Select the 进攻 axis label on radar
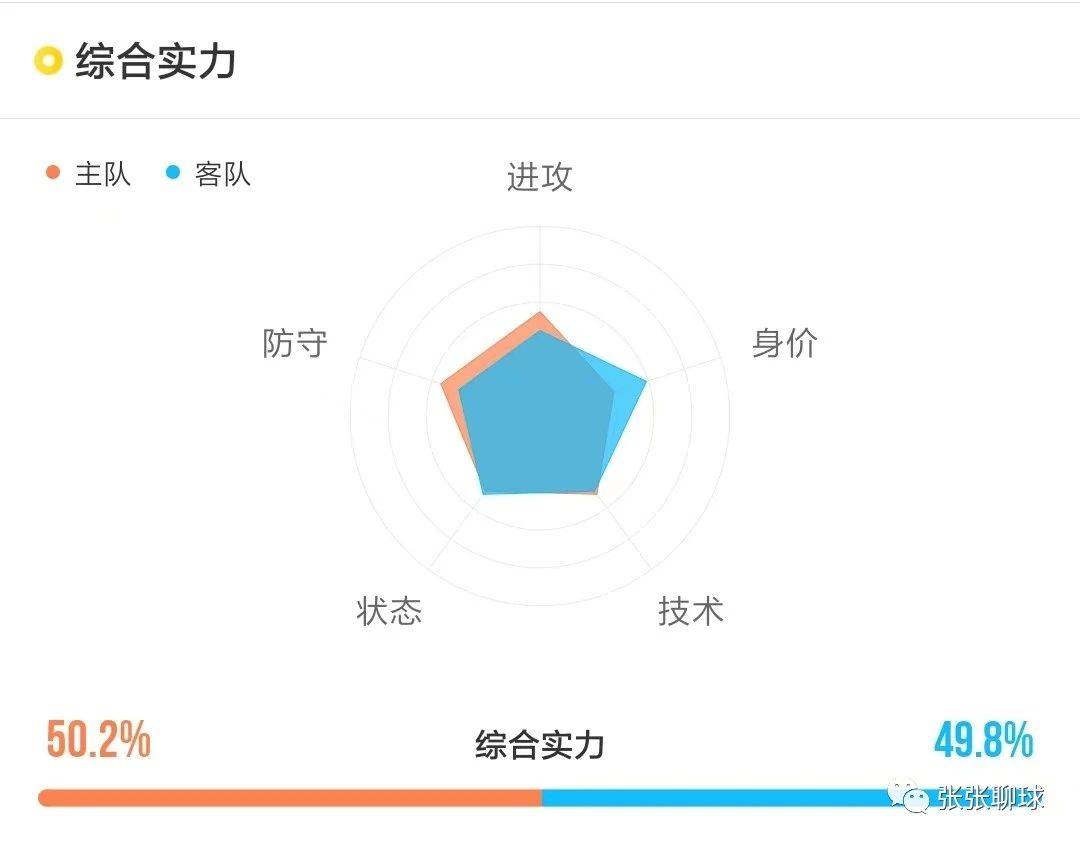This screenshot has height=846, width=1080. click(540, 177)
